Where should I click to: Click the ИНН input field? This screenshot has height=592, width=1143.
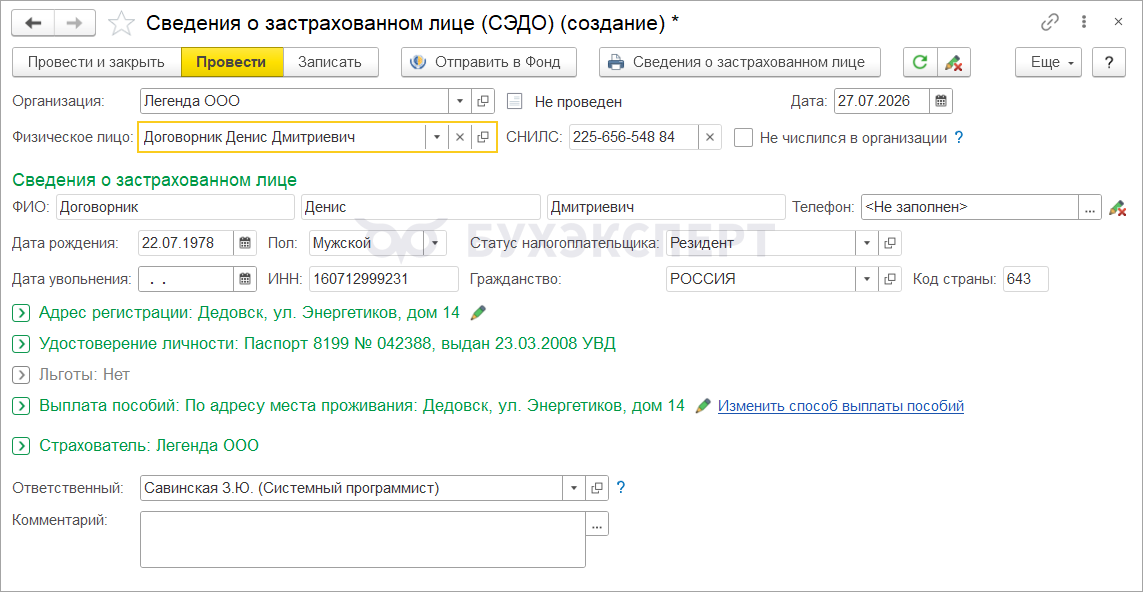(x=384, y=279)
